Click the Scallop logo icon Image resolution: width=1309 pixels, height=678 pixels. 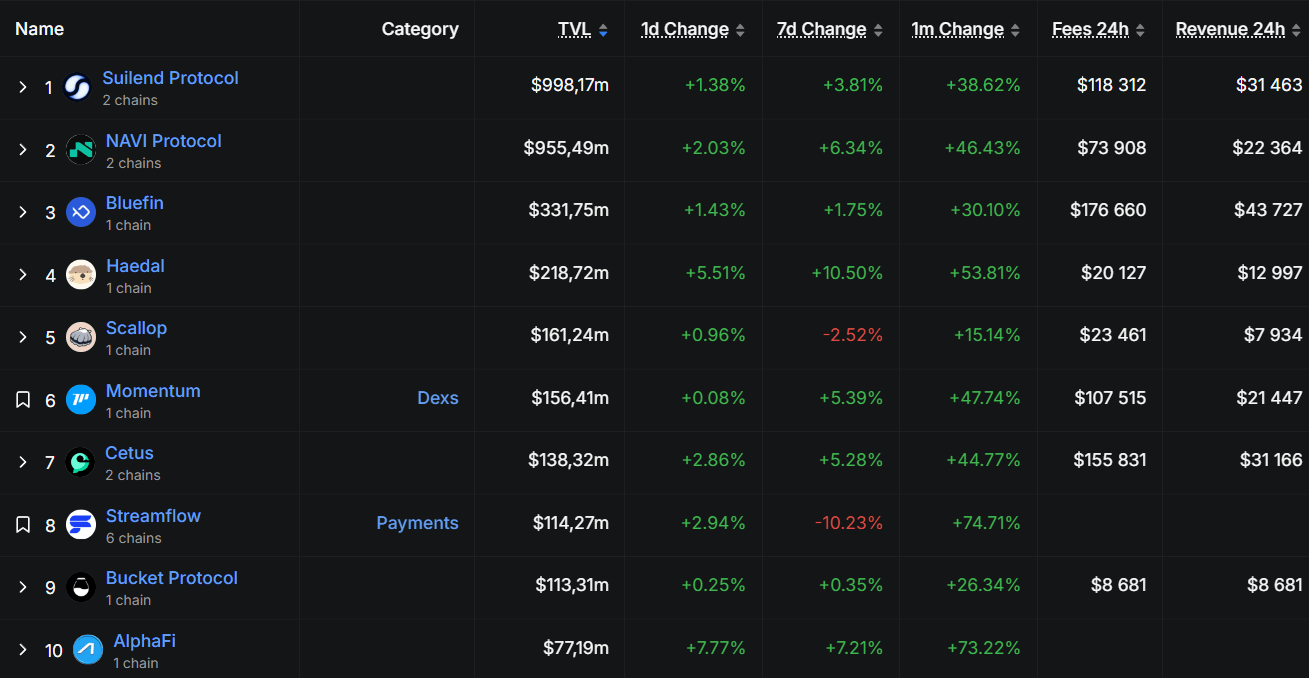coord(81,337)
